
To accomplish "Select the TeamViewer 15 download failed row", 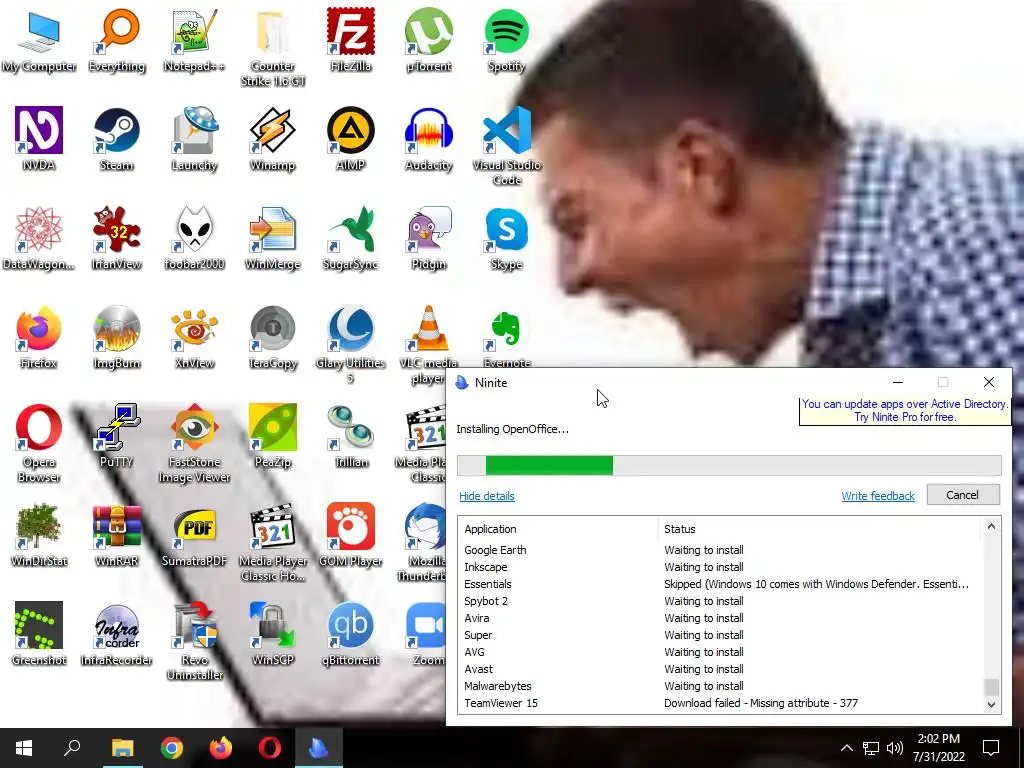I will pyautogui.click(x=720, y=703).
